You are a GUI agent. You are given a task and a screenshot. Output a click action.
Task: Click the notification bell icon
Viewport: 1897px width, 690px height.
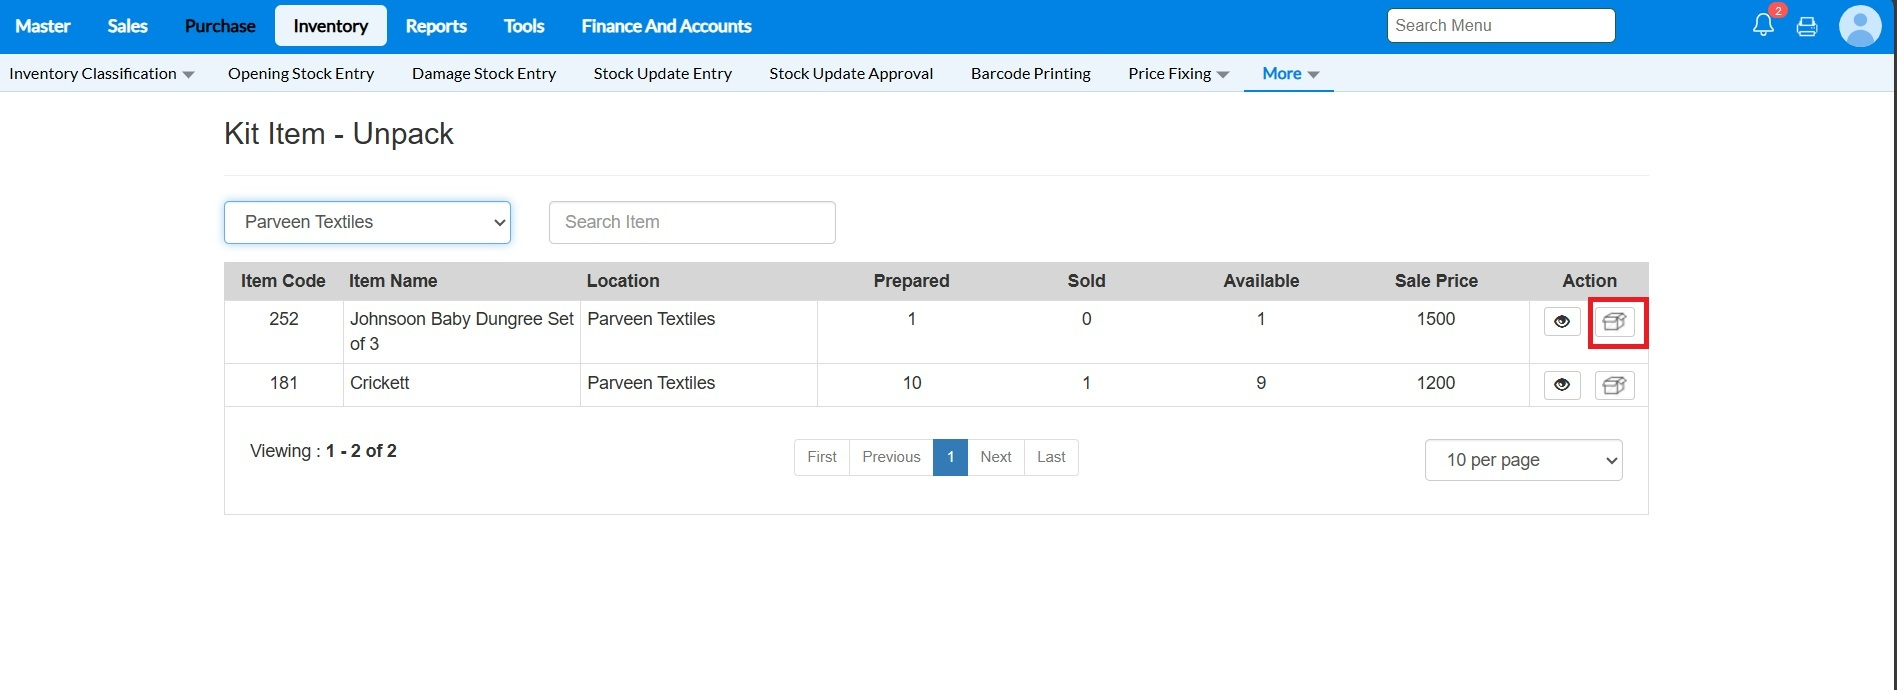(x=1763, y=26)
